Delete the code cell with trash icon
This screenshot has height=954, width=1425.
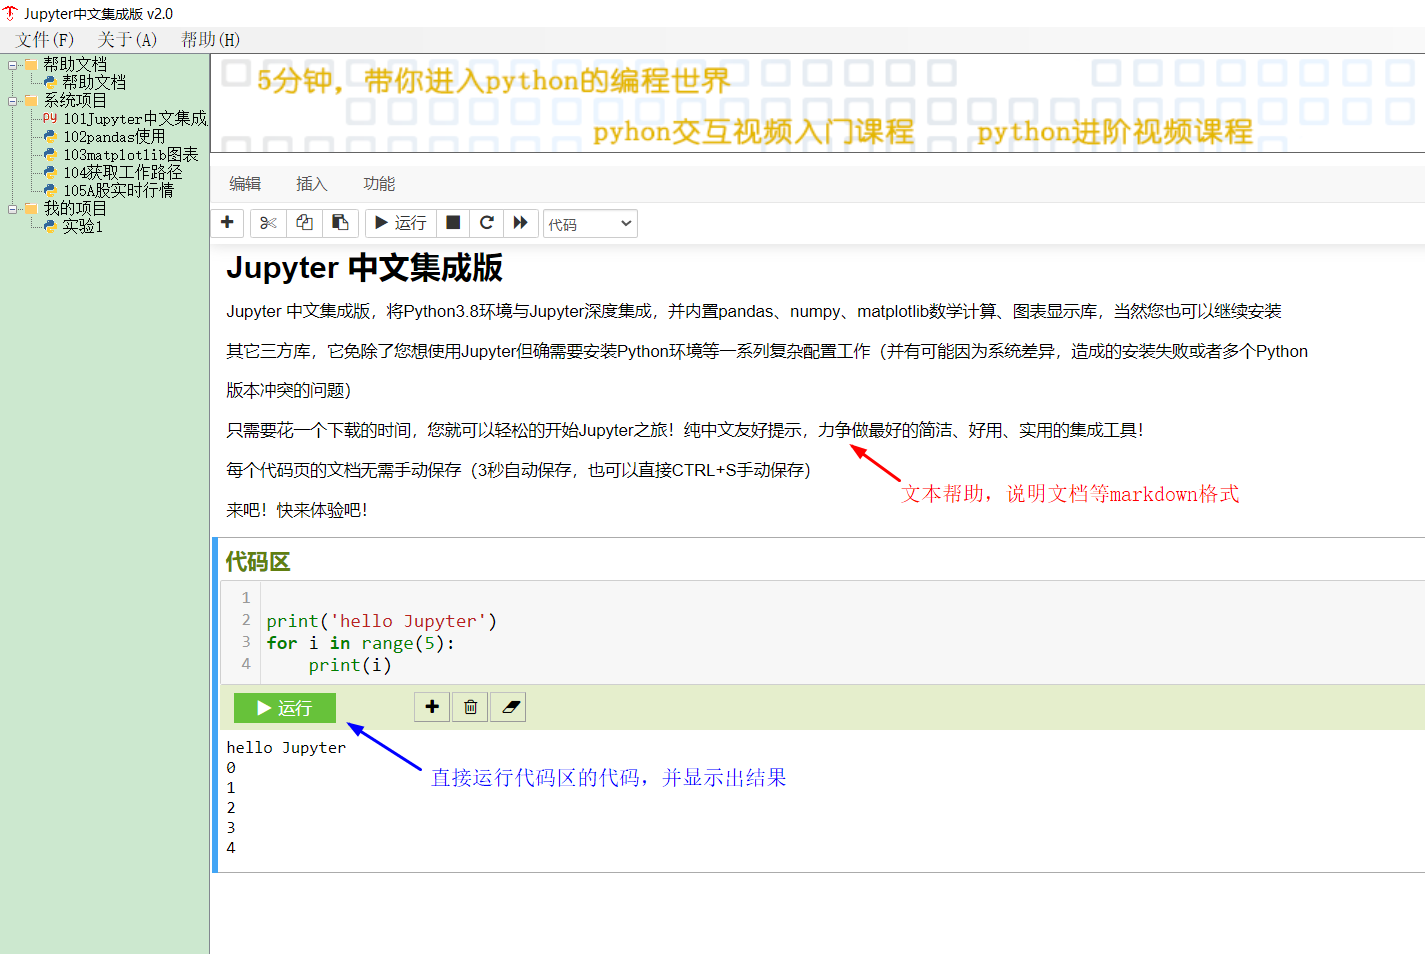[x=470, y=707]
